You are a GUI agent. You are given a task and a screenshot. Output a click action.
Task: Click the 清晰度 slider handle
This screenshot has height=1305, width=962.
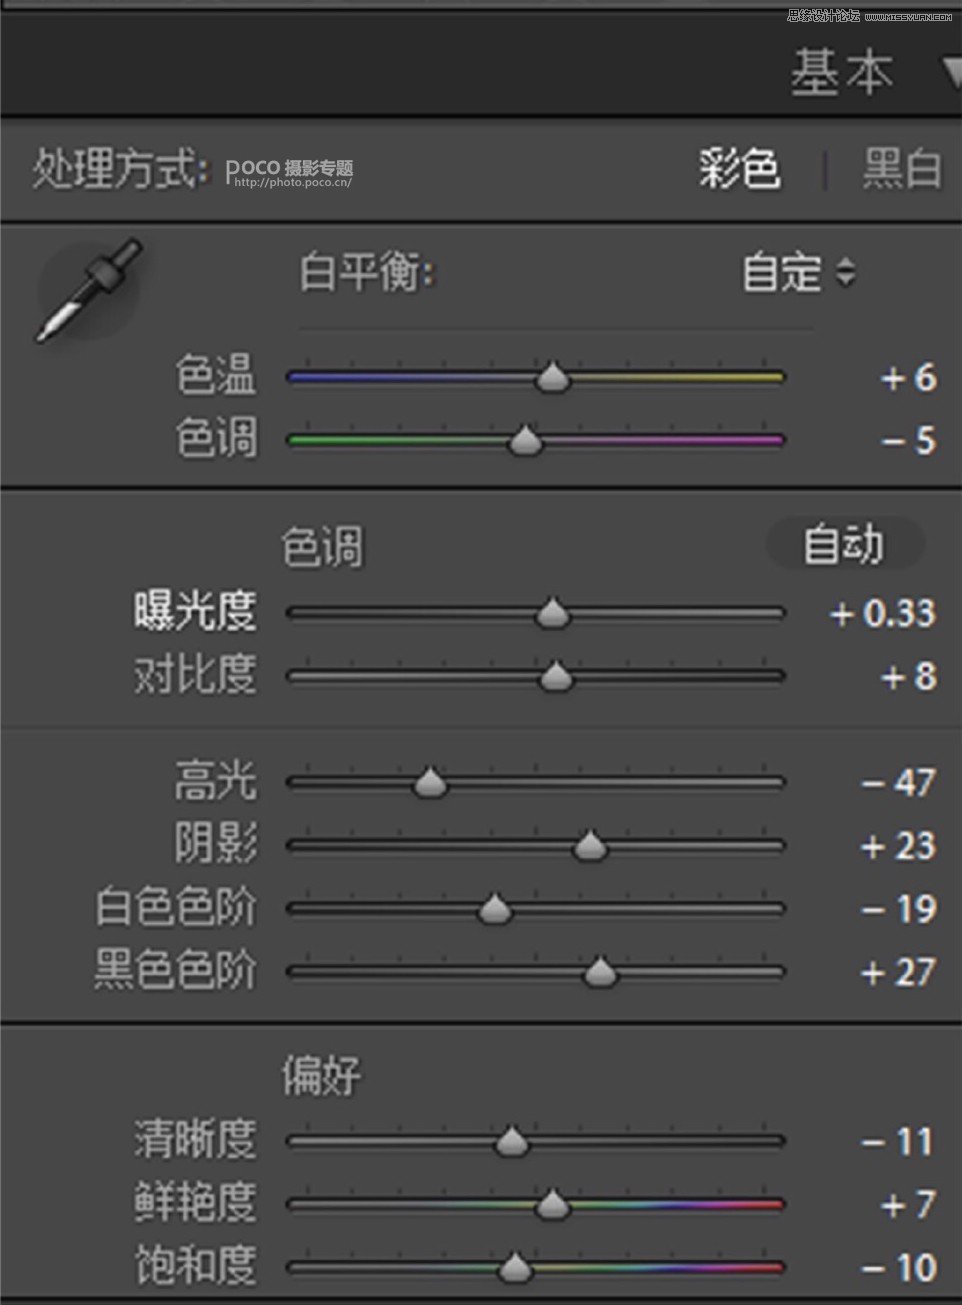512,1141
